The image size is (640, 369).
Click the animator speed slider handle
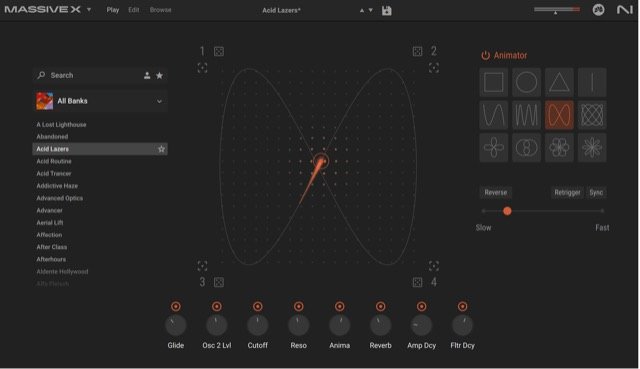pyautogui.click(x=507, y=211)
